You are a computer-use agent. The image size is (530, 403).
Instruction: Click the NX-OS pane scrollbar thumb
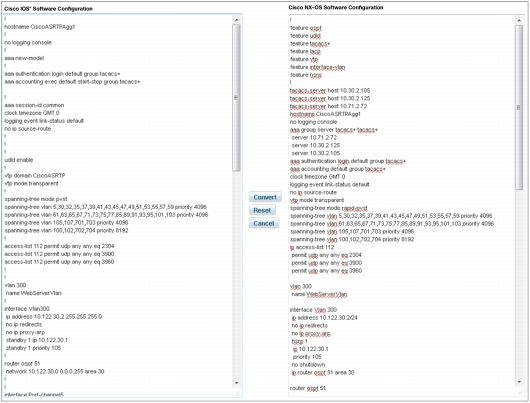(519, 107)
